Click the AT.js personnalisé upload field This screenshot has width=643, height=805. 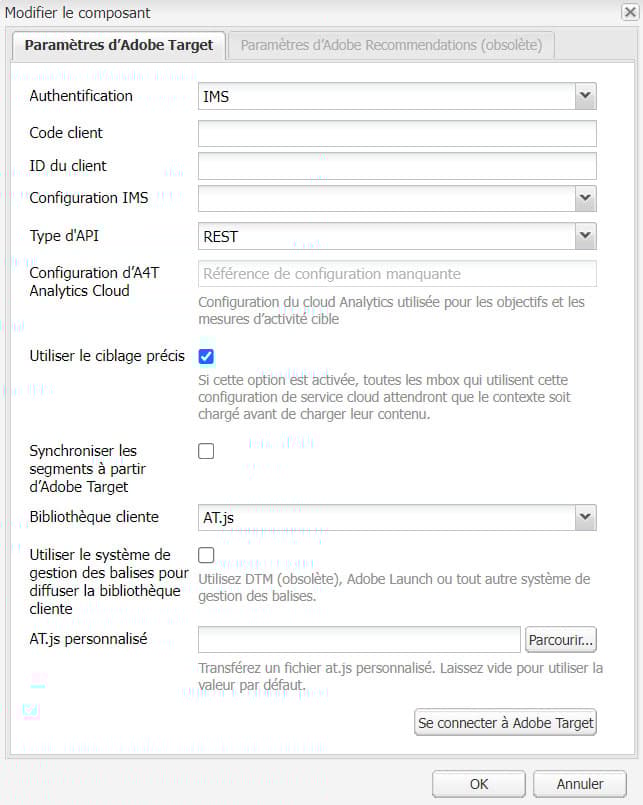(360, 639)
